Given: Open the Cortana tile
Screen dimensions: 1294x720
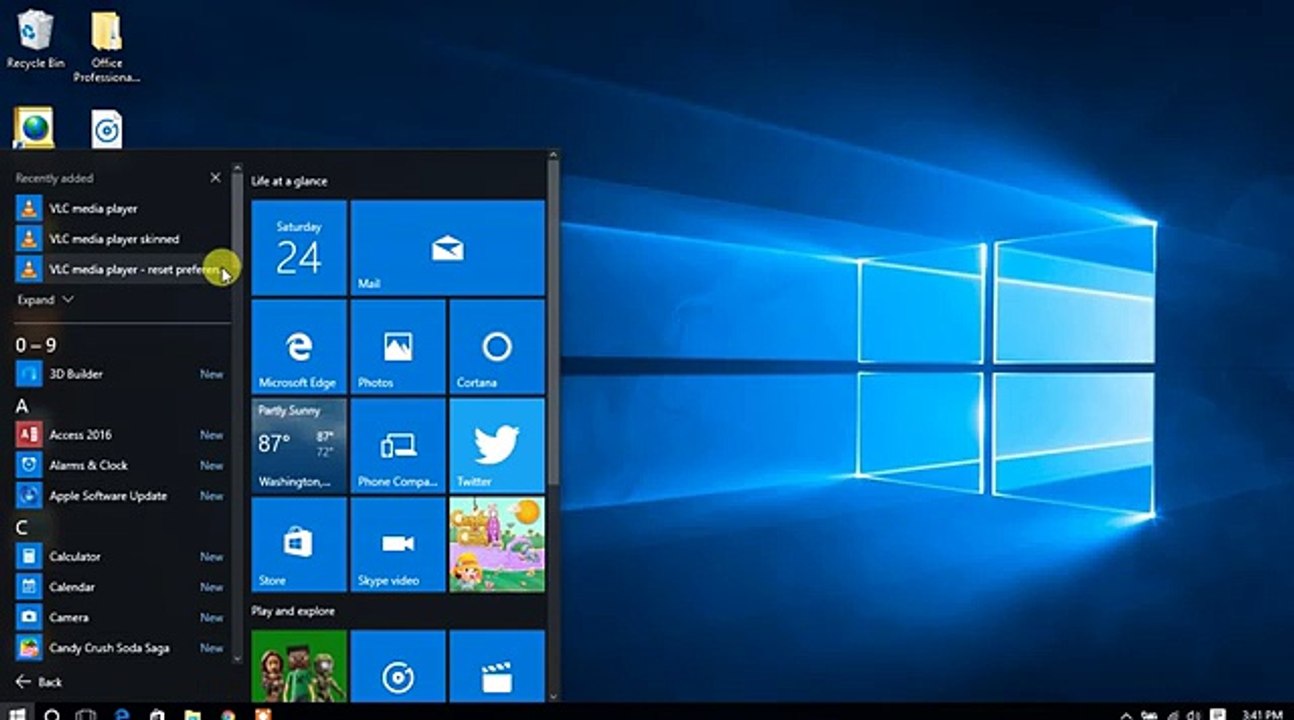Looking at the screenshot, I should click(x=497, y=346).
